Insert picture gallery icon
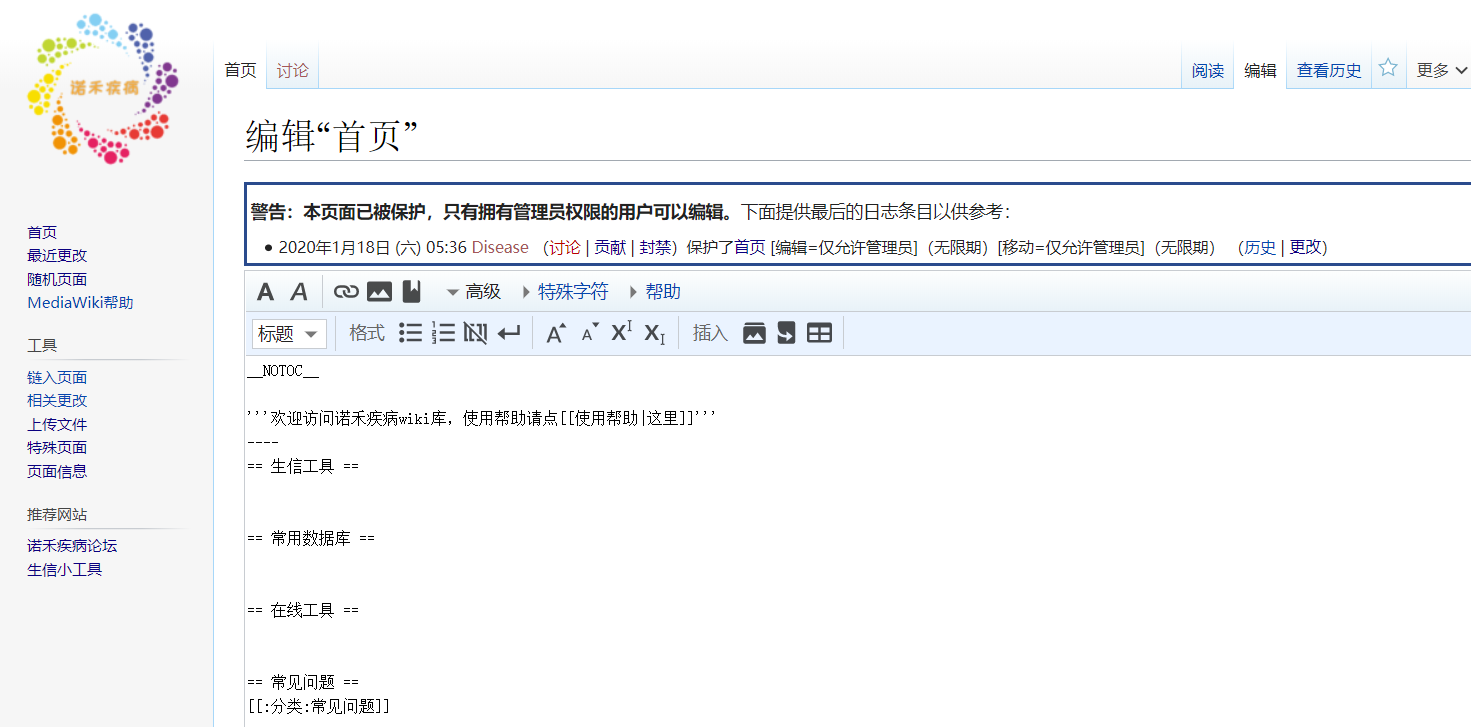The width and height of the screenshot is (1471, 727). 754,333
